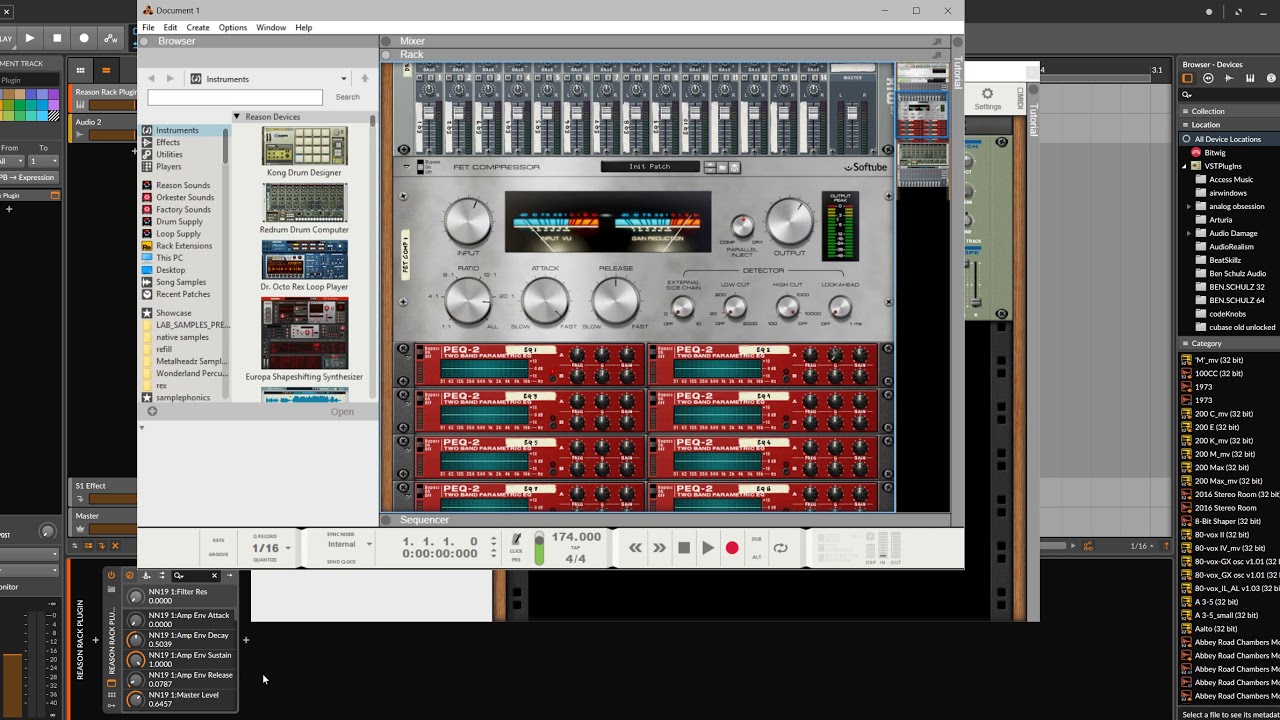Image resolution: width=1280 pixels, height=720 pixels.
Task: Open Factory Sounds location
Action: (x=183, y=209)
